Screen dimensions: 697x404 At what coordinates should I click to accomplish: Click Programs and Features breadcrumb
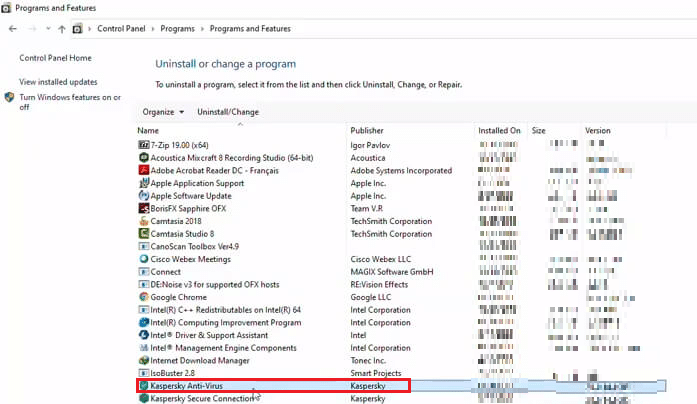pos(250,28)
